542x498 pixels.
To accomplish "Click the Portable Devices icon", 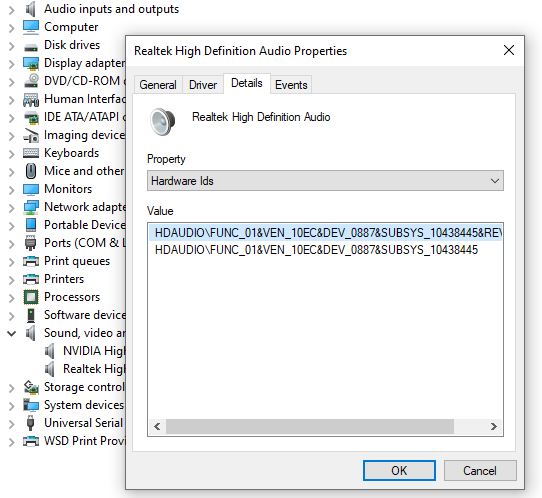I will pos(31,225).
